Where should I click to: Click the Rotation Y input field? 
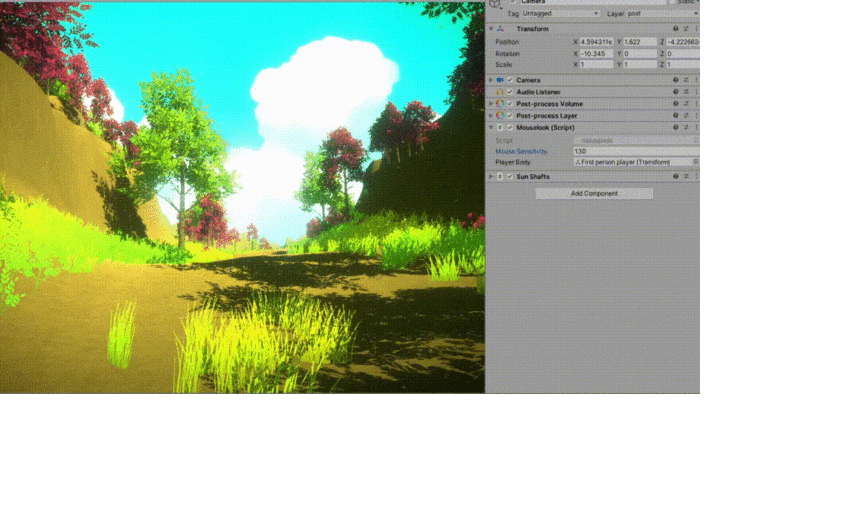point(640,54)
